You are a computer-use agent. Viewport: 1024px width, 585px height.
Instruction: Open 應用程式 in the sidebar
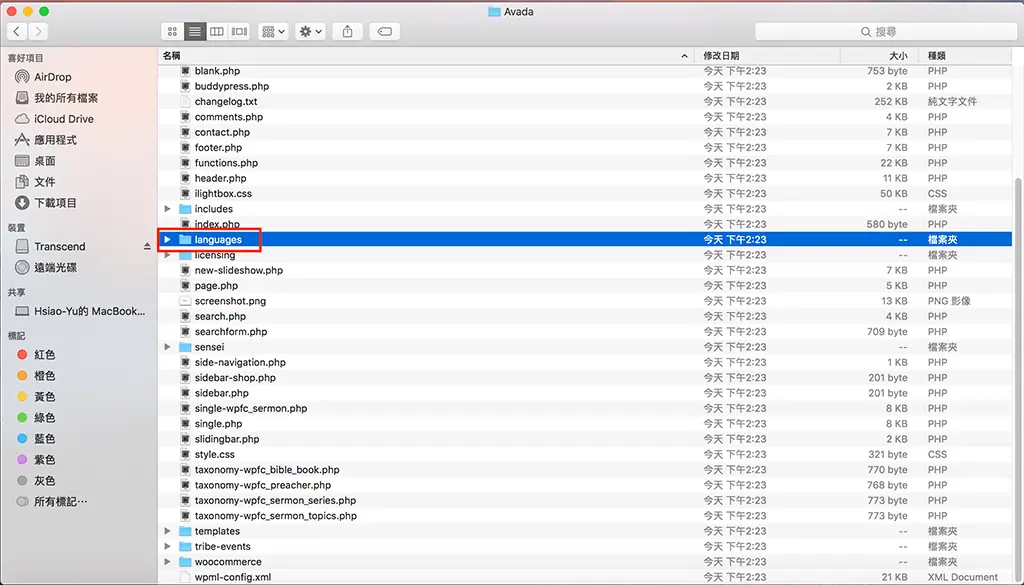[x=45, y=140]
